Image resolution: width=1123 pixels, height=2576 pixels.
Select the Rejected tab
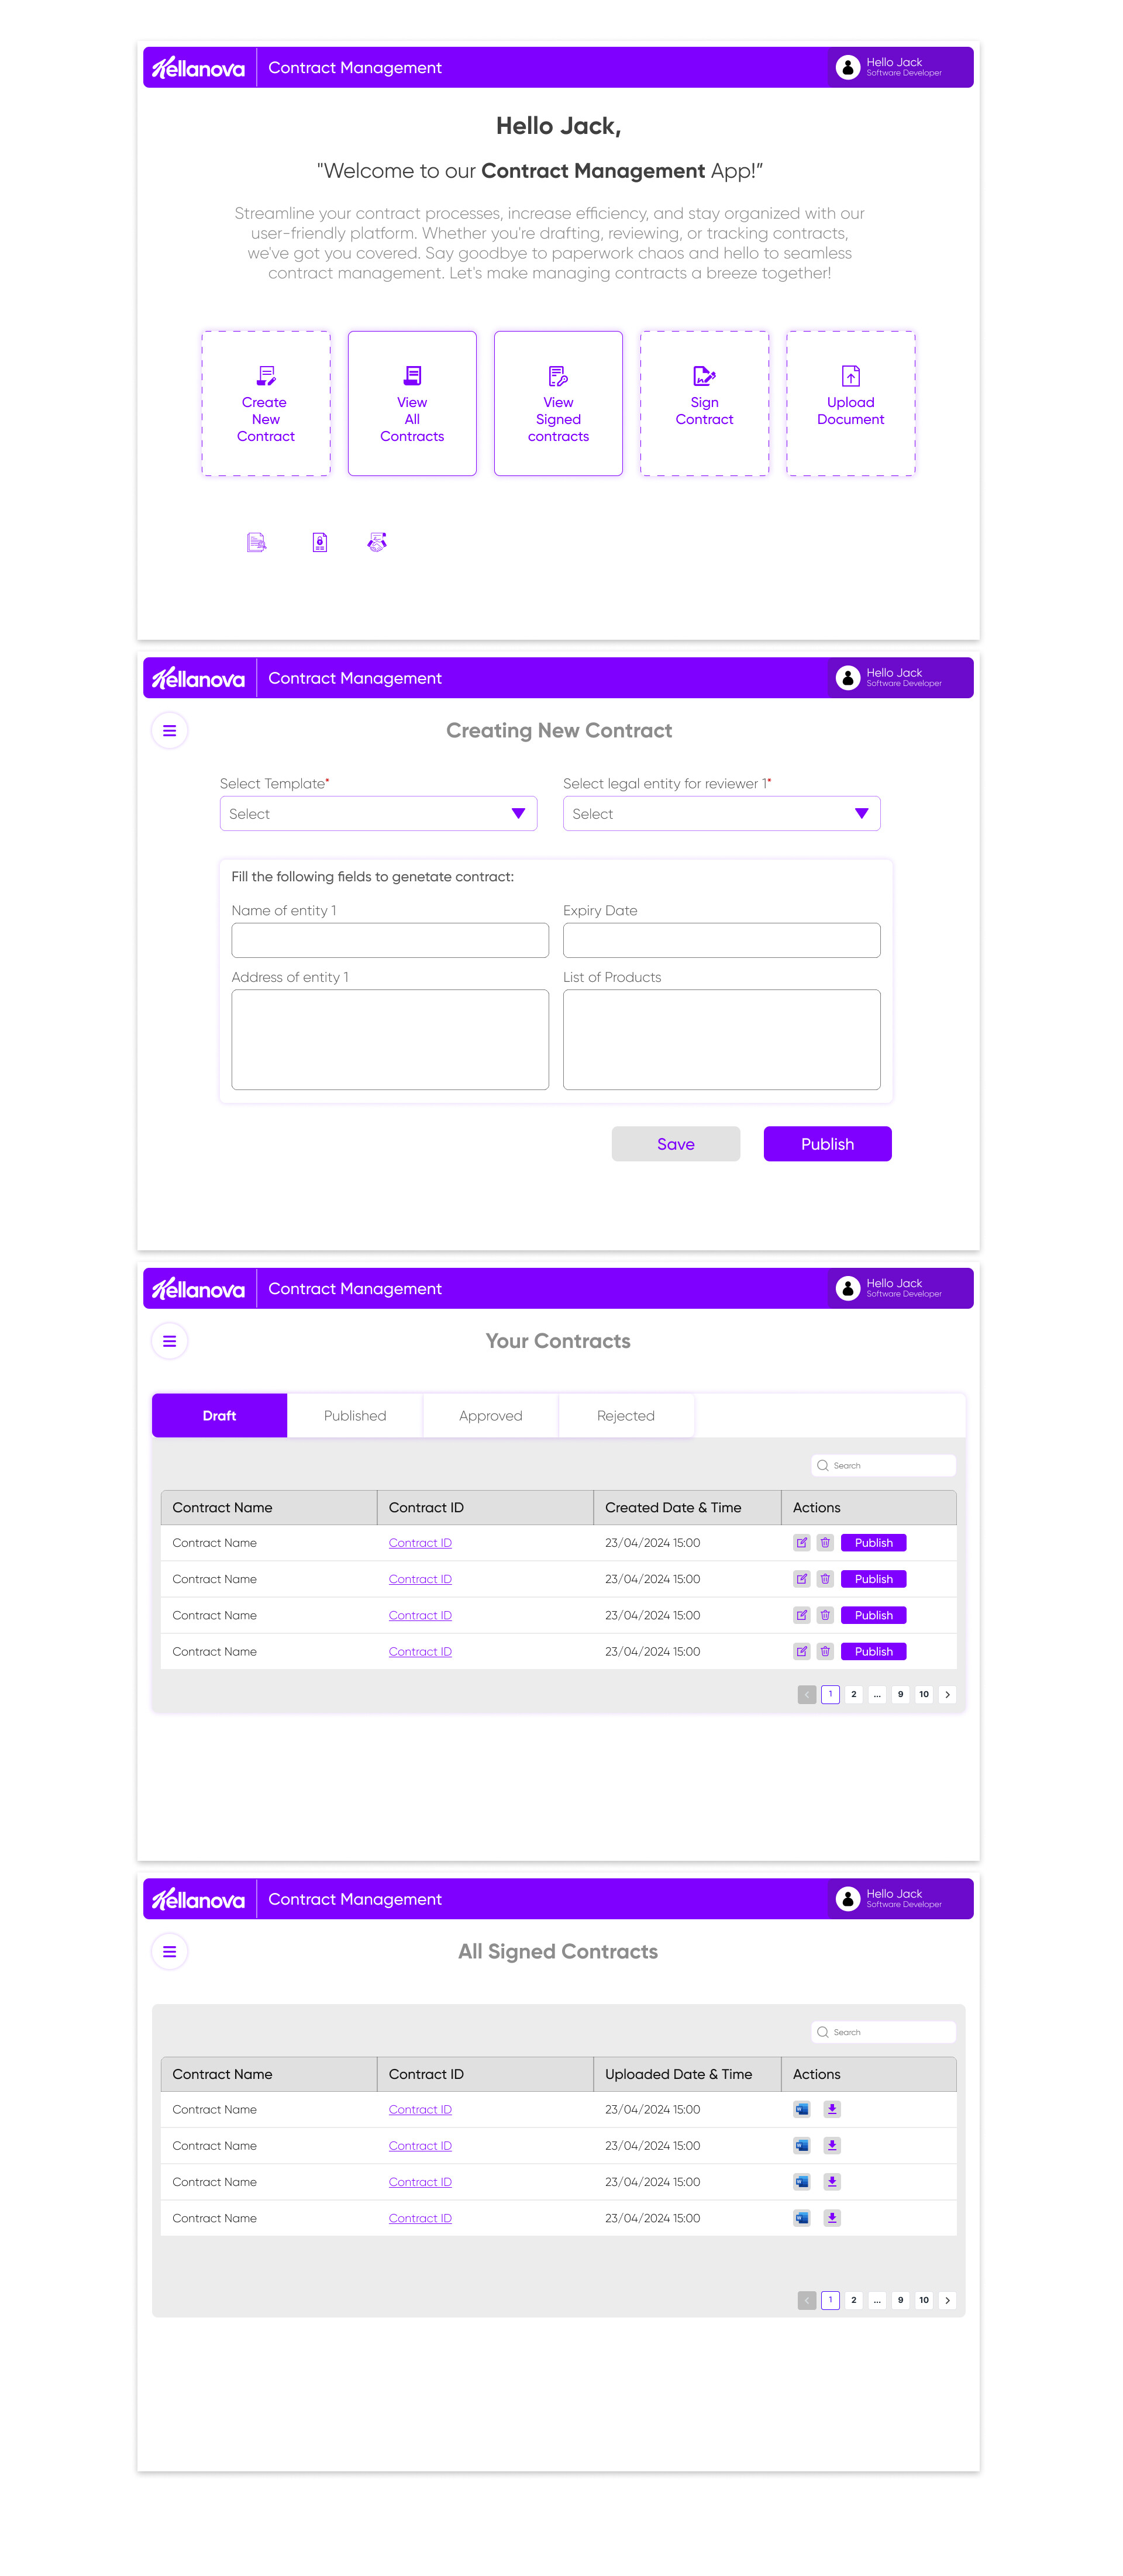click(626, 1415)
